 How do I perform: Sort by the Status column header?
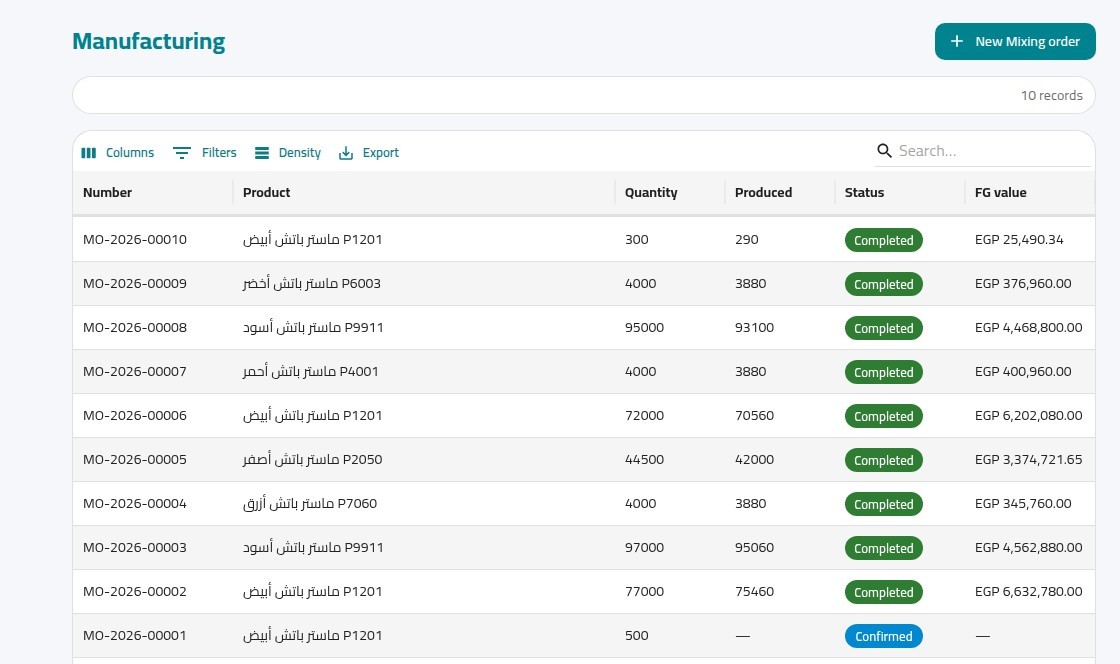864,193
